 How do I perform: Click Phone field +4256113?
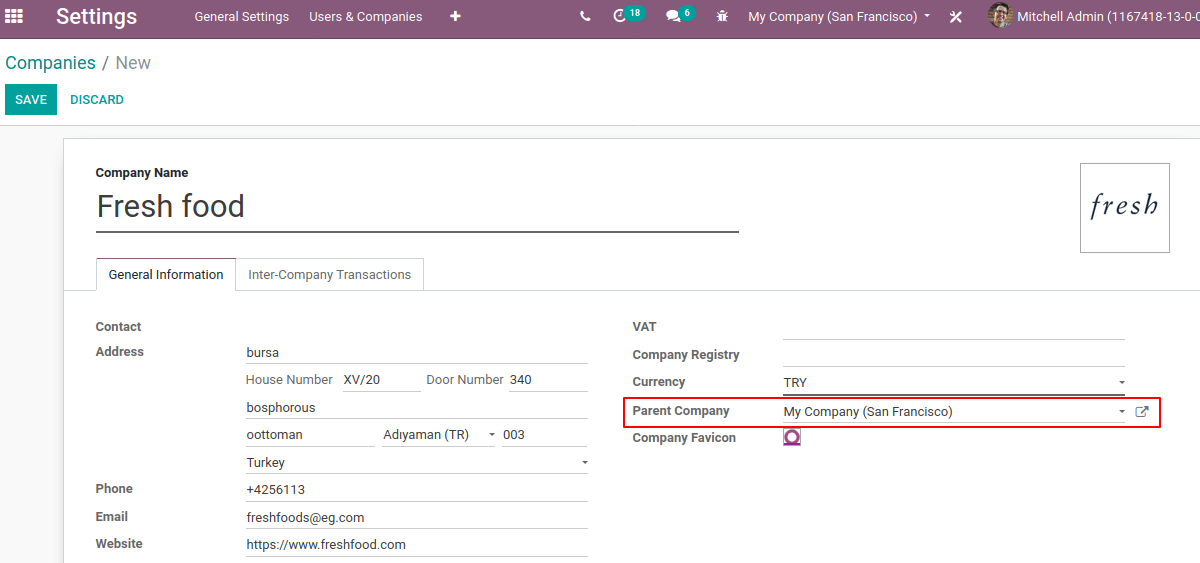[x=417, y=490]
